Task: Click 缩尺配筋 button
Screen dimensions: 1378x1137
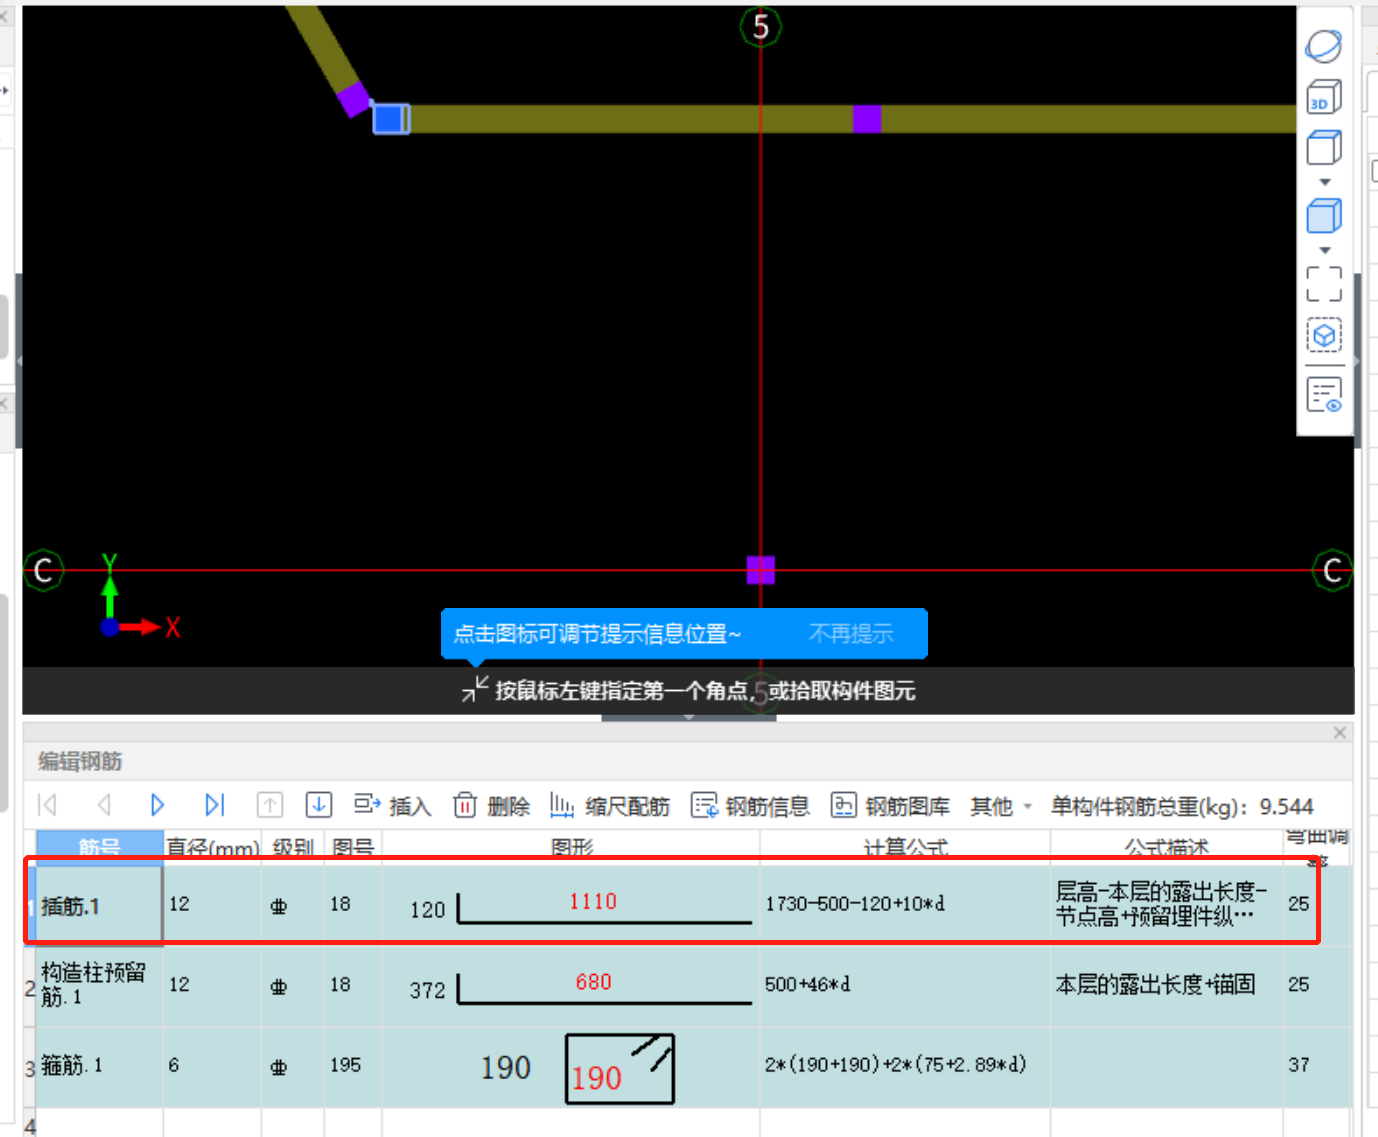Action: (610, 806)
